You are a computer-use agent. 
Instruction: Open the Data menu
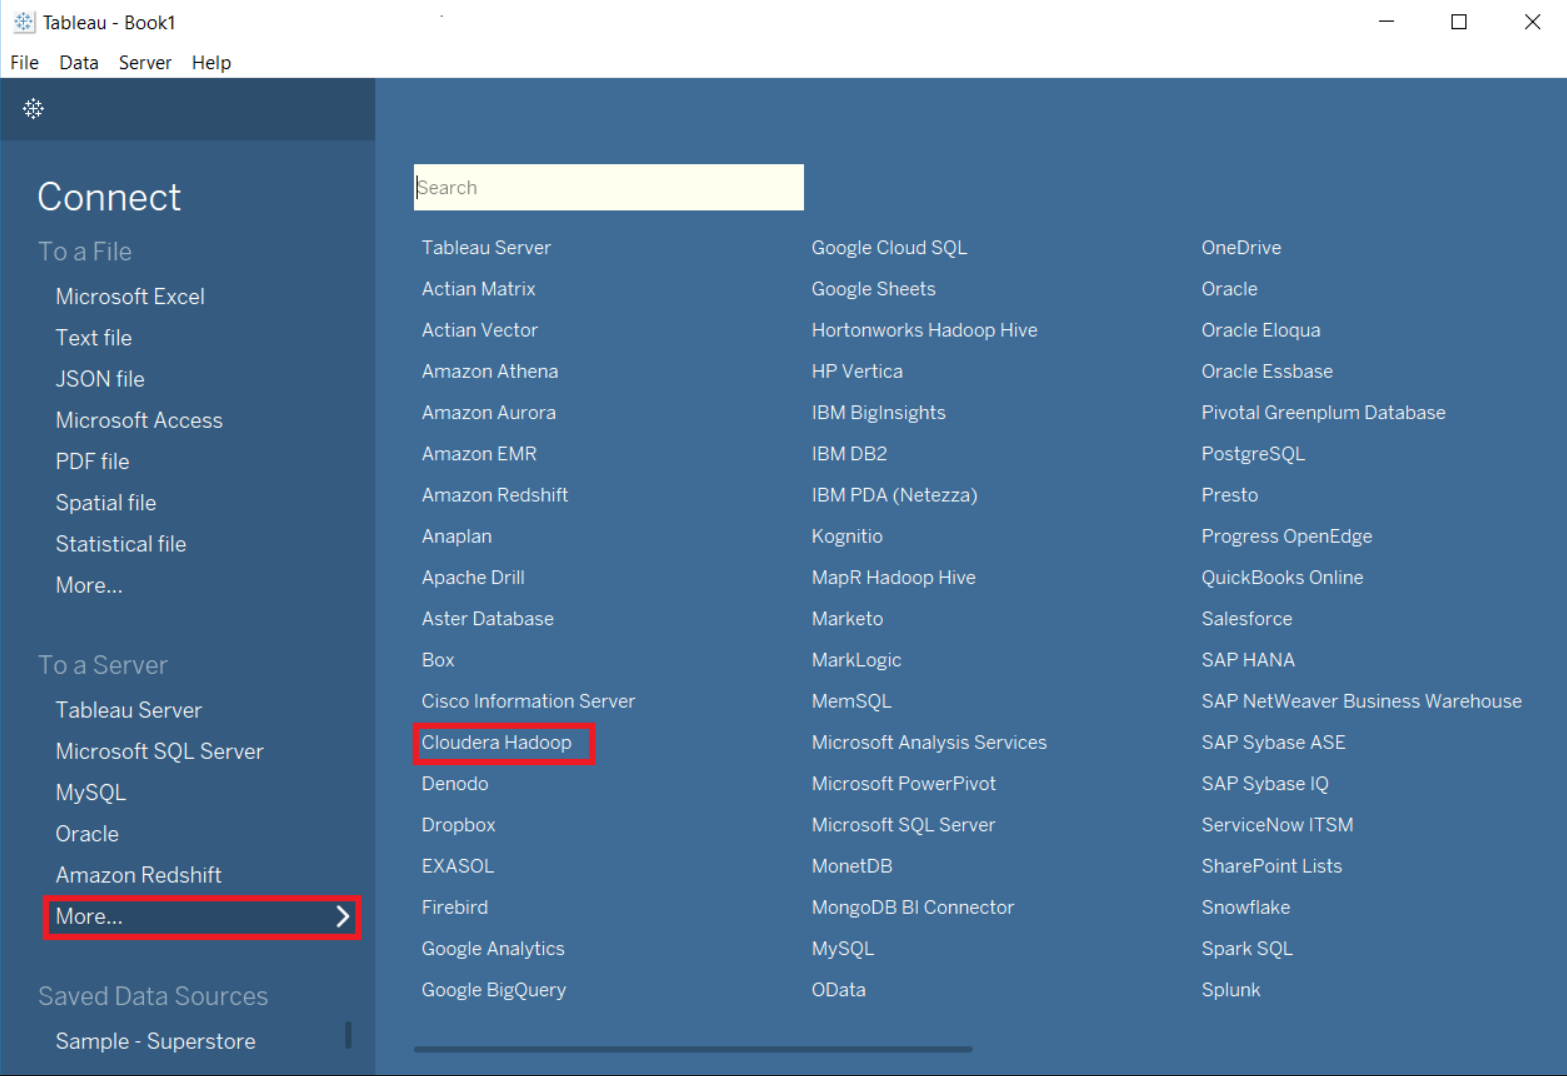79,63
